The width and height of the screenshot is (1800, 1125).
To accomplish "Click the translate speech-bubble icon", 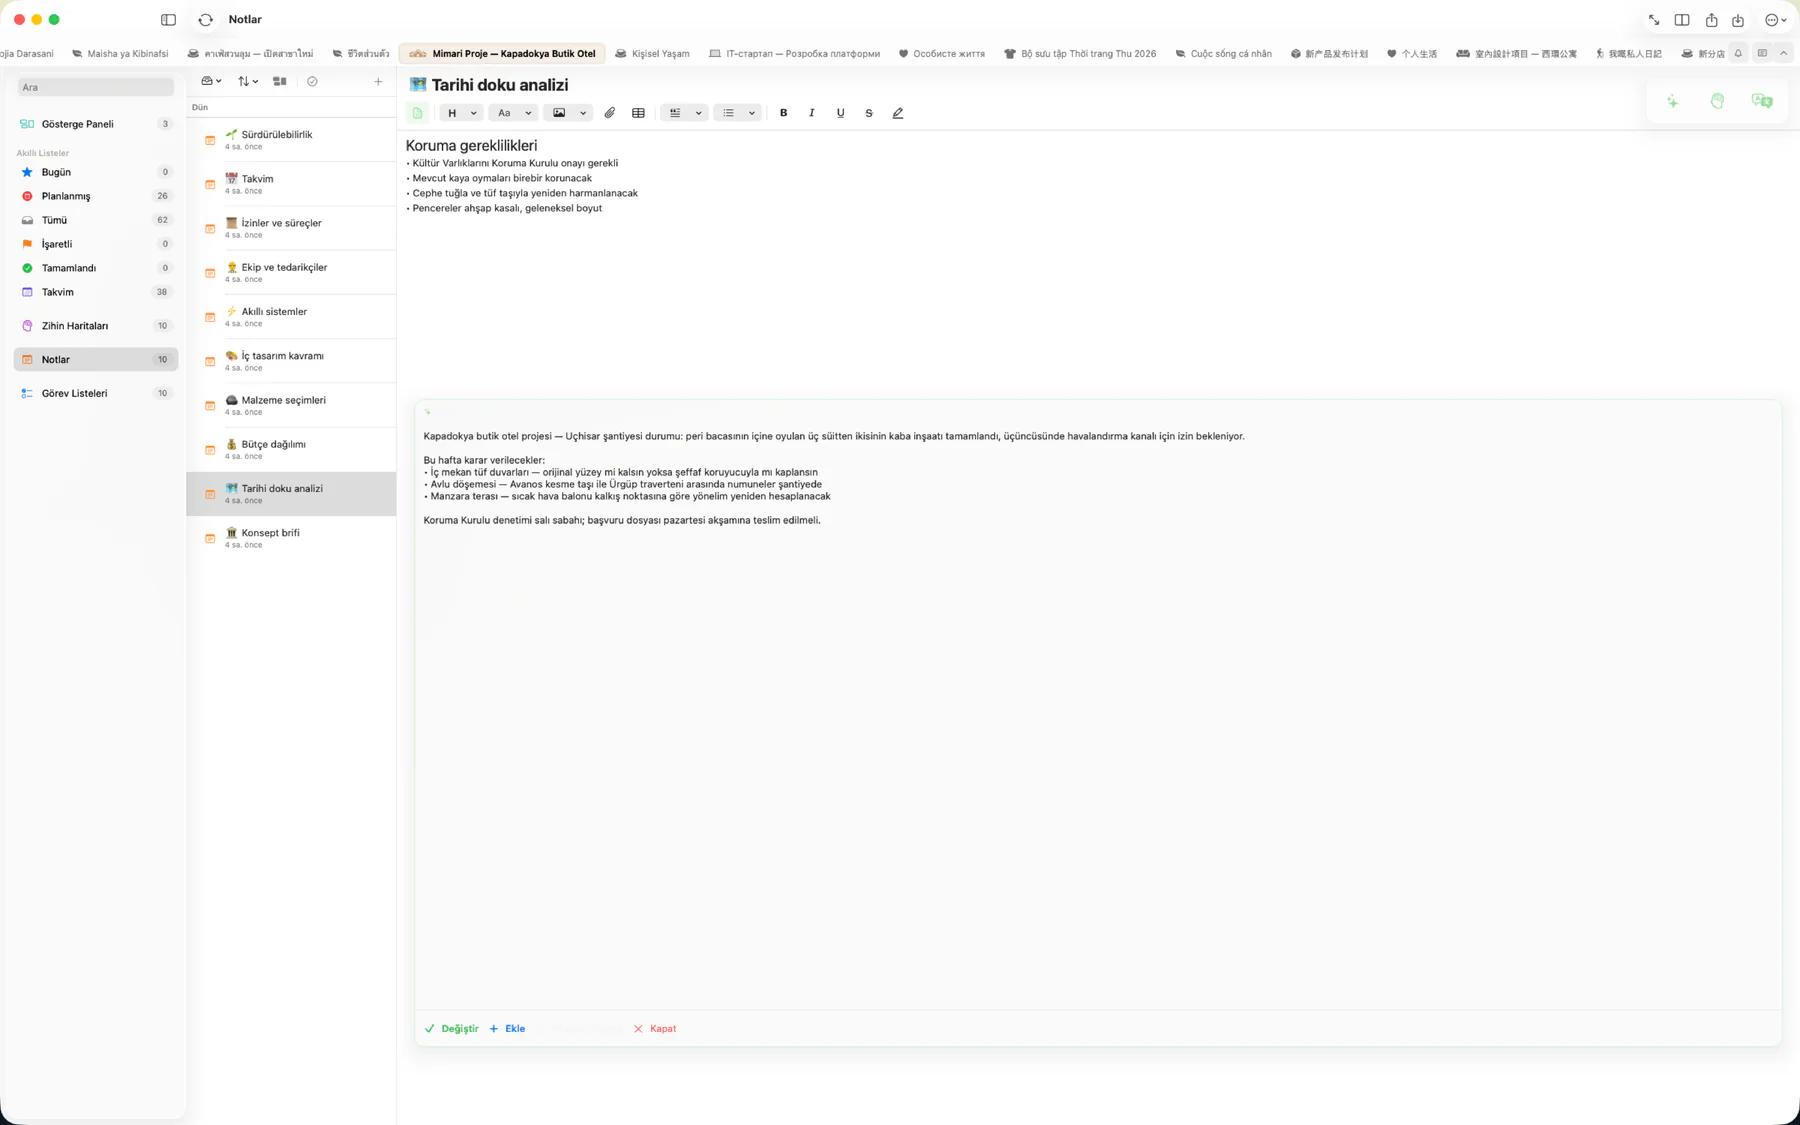I will [1762, 101].
